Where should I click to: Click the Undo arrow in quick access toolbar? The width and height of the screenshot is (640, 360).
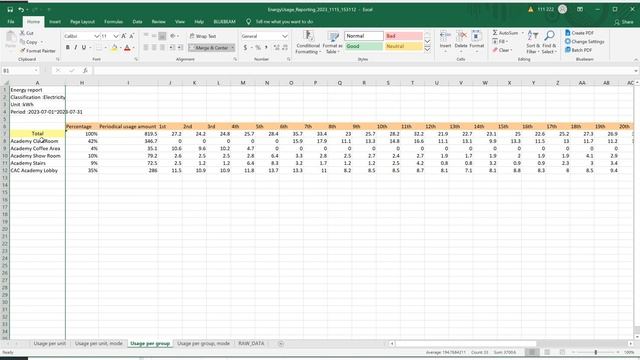coord(21,9)
